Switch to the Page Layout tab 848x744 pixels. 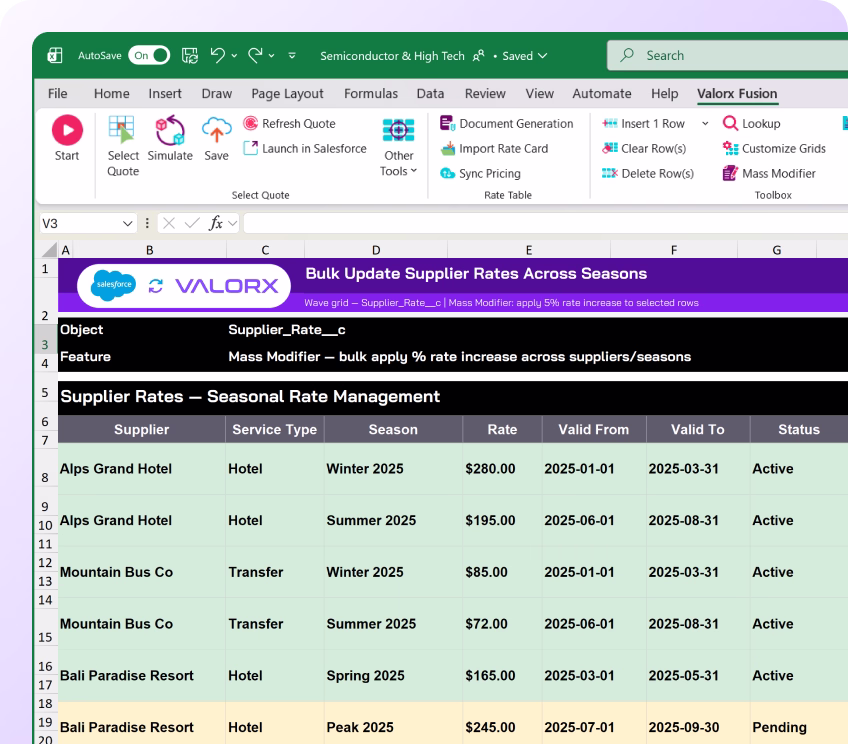[287, 94]
